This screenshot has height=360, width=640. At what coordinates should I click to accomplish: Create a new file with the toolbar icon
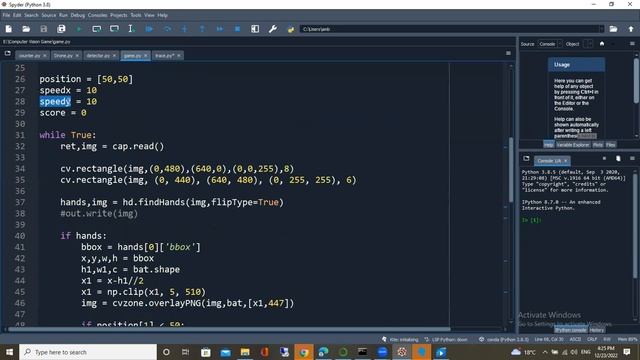(9, 29)
